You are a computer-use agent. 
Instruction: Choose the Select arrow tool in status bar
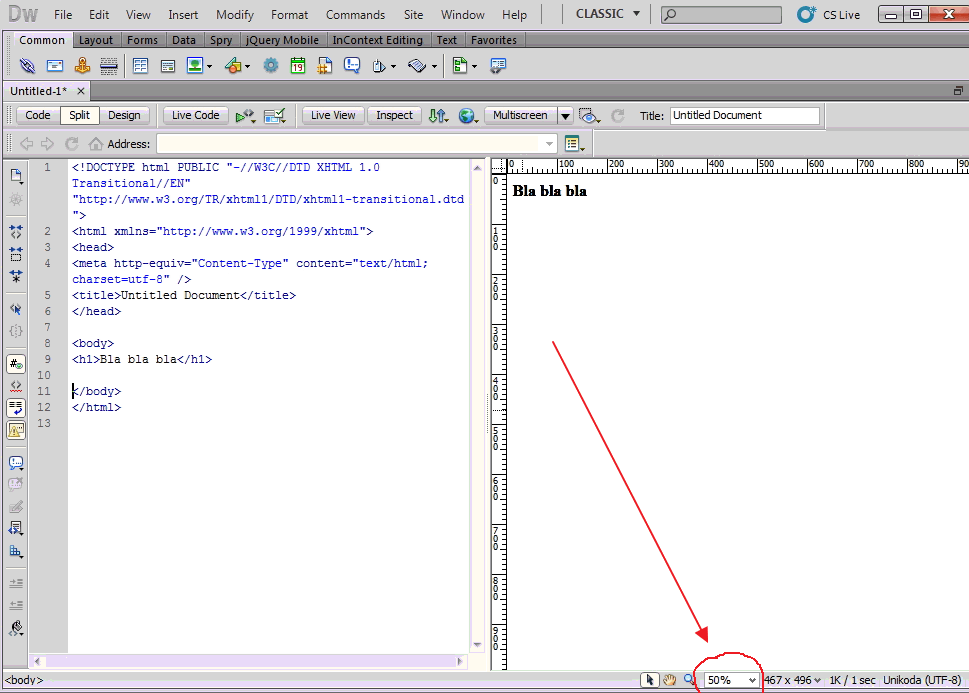click(x=649, y=680)
